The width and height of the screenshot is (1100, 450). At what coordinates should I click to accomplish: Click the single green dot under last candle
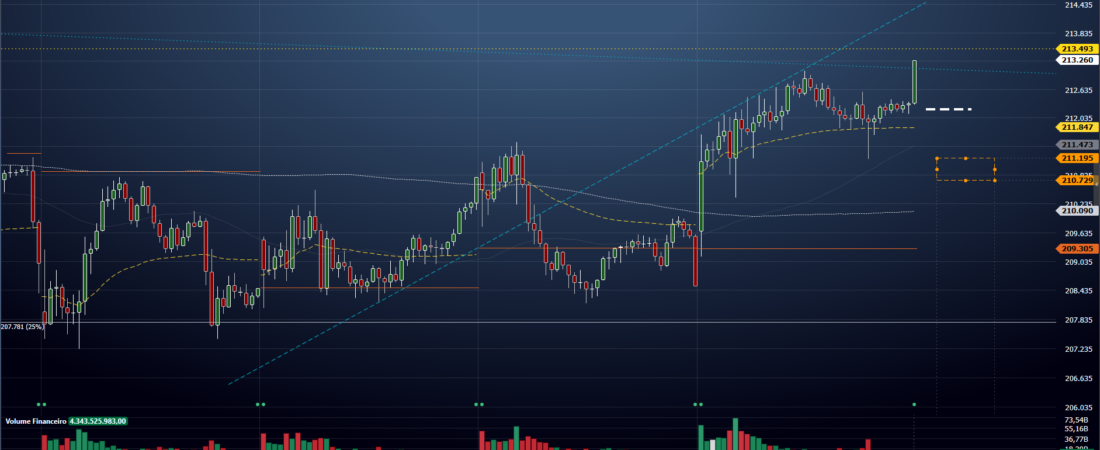(x=913, y=404)
